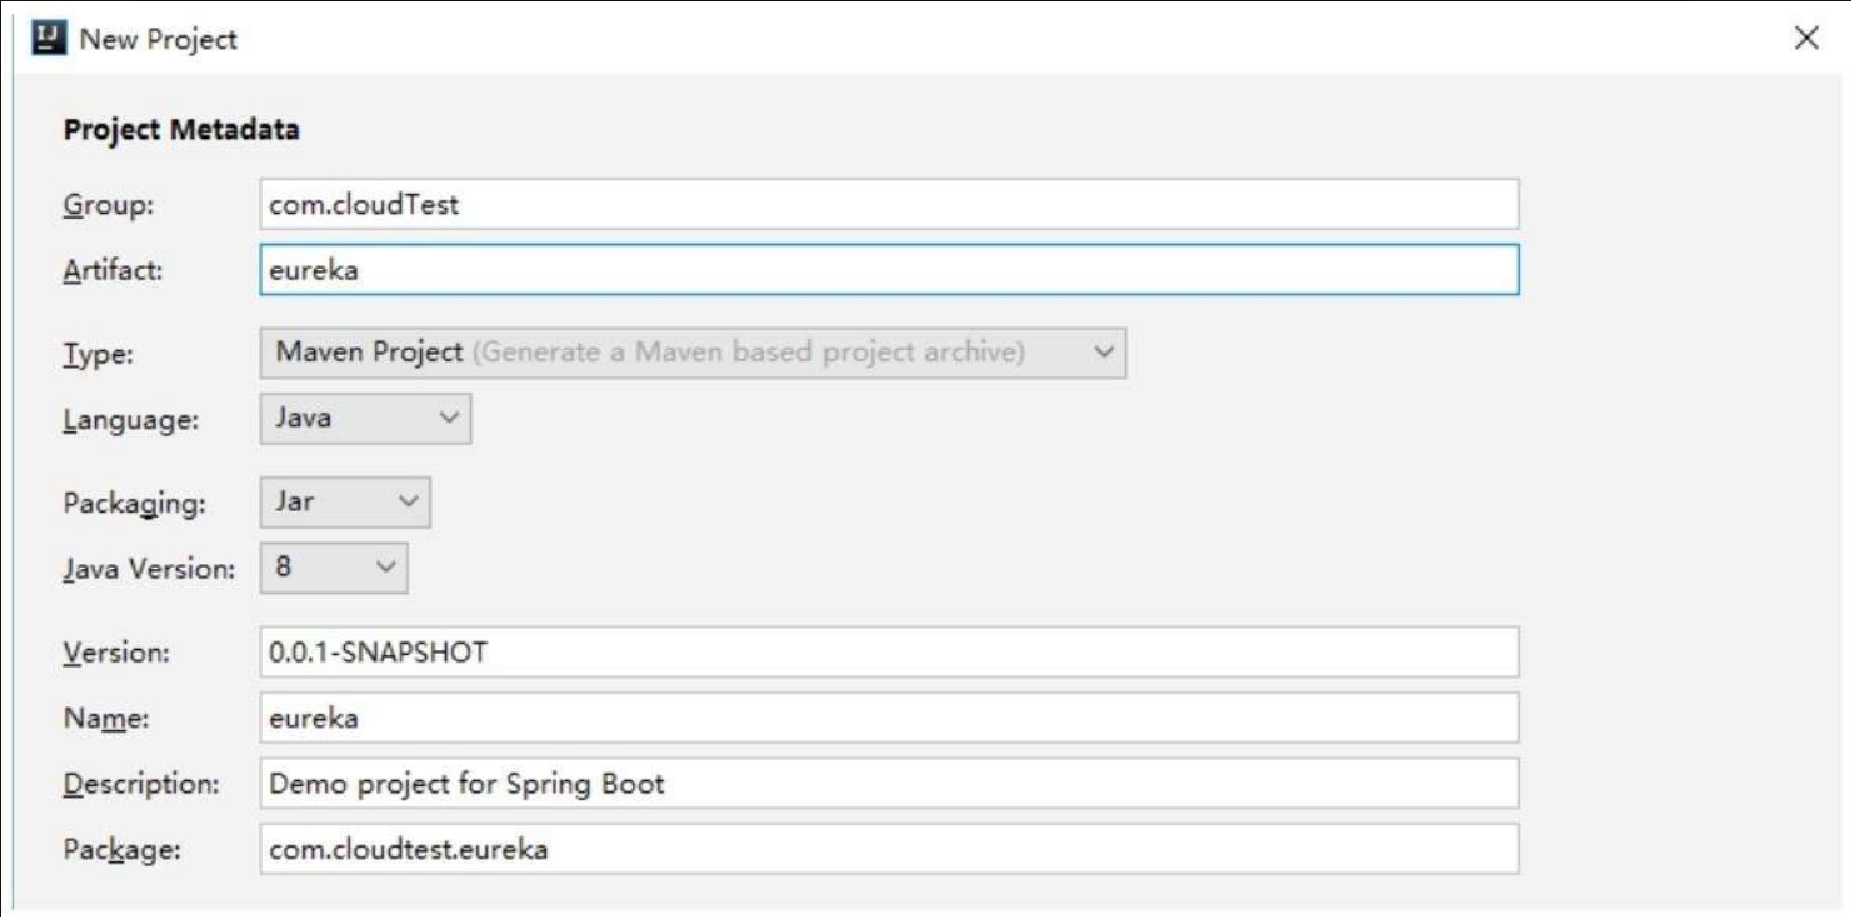Click the Version field with 0.0.1-SNAPSHOT

[889, 652]
